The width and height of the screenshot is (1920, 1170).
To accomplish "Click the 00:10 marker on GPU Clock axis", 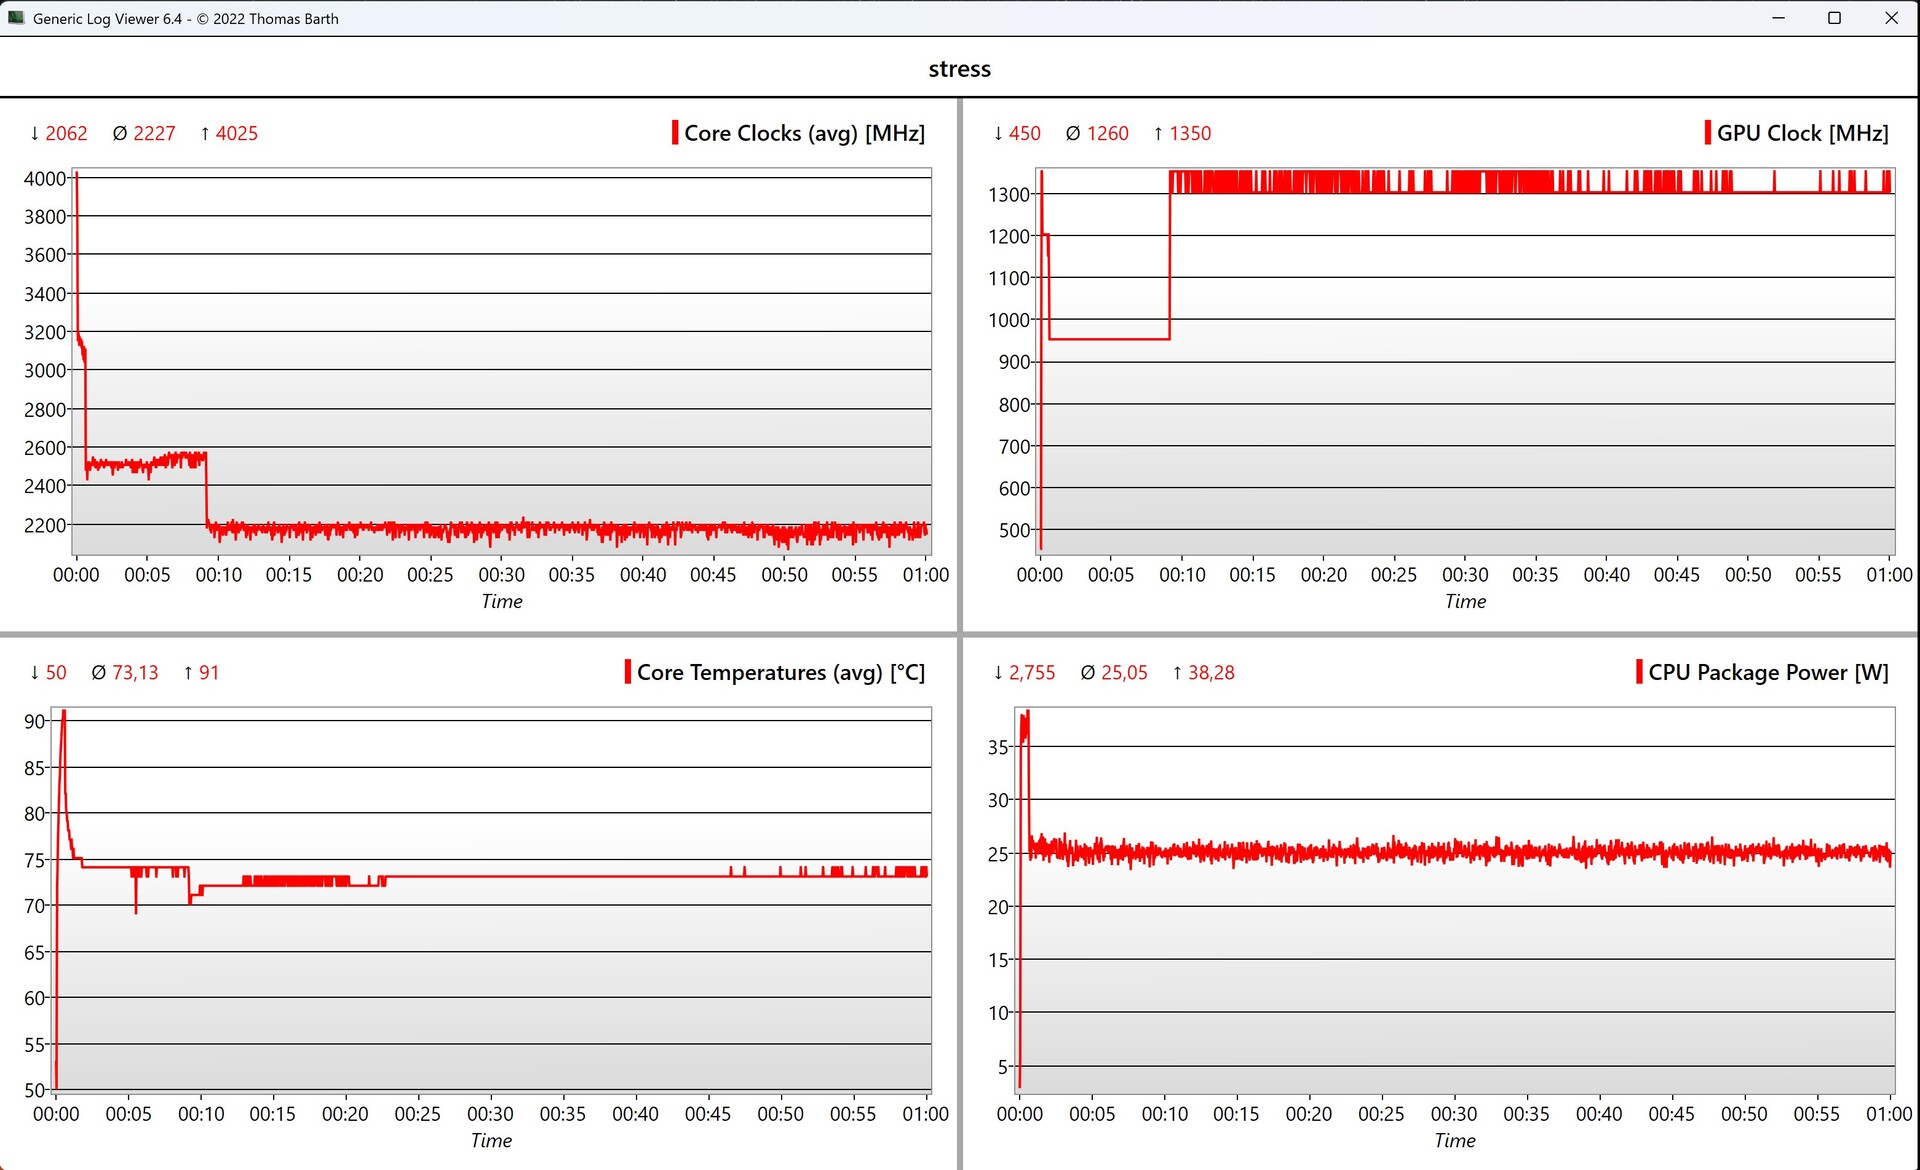I will tap(1182, 575).
